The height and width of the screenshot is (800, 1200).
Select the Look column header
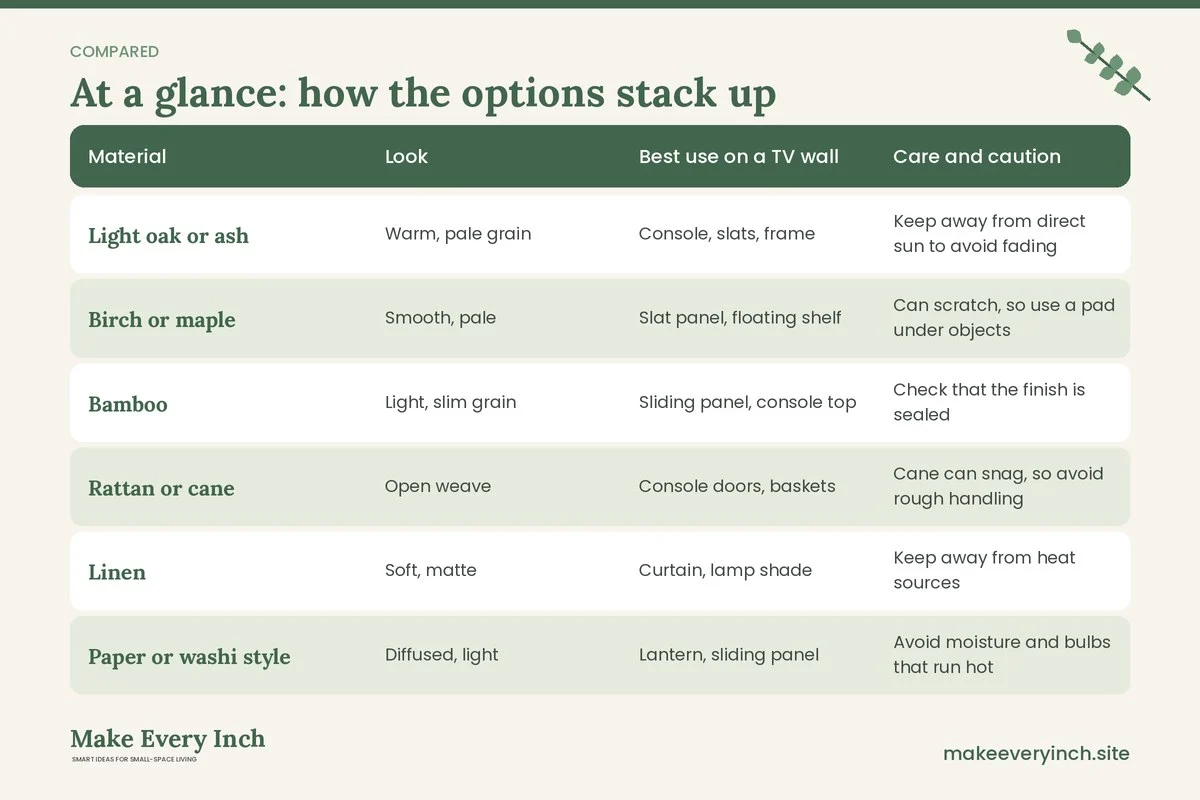coord(406,156)
